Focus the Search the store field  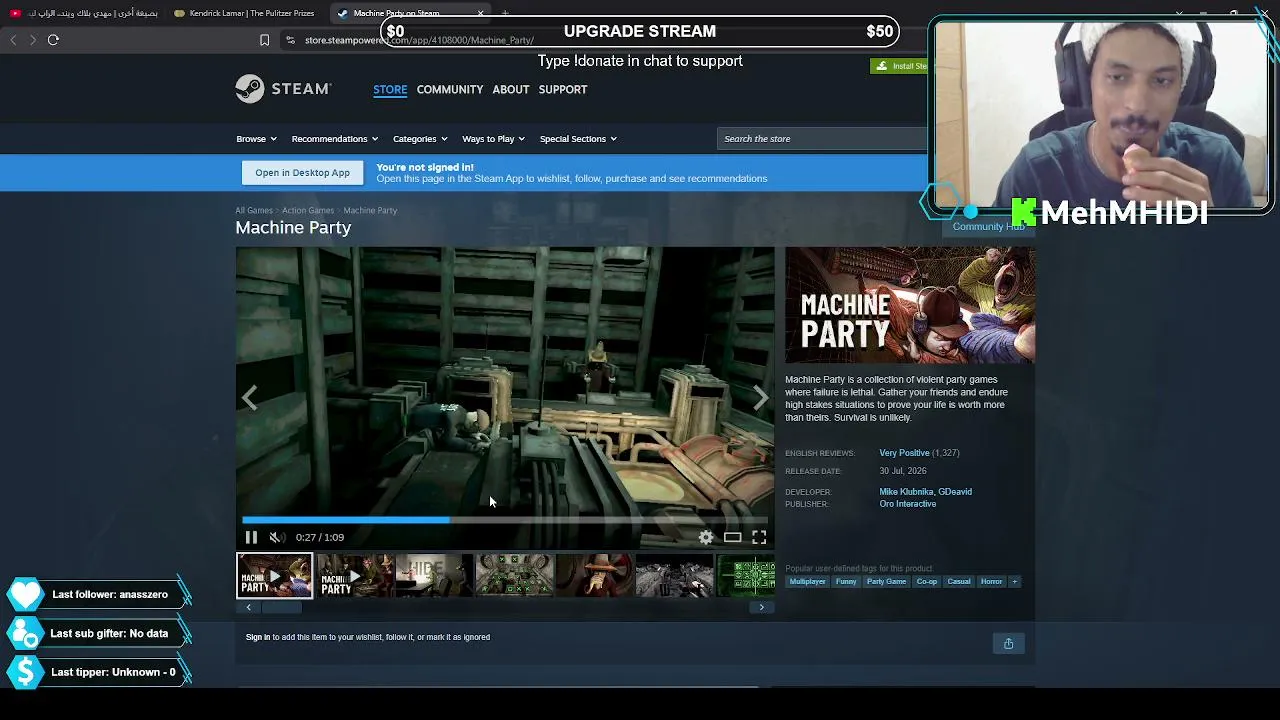(x=822, y=139)
